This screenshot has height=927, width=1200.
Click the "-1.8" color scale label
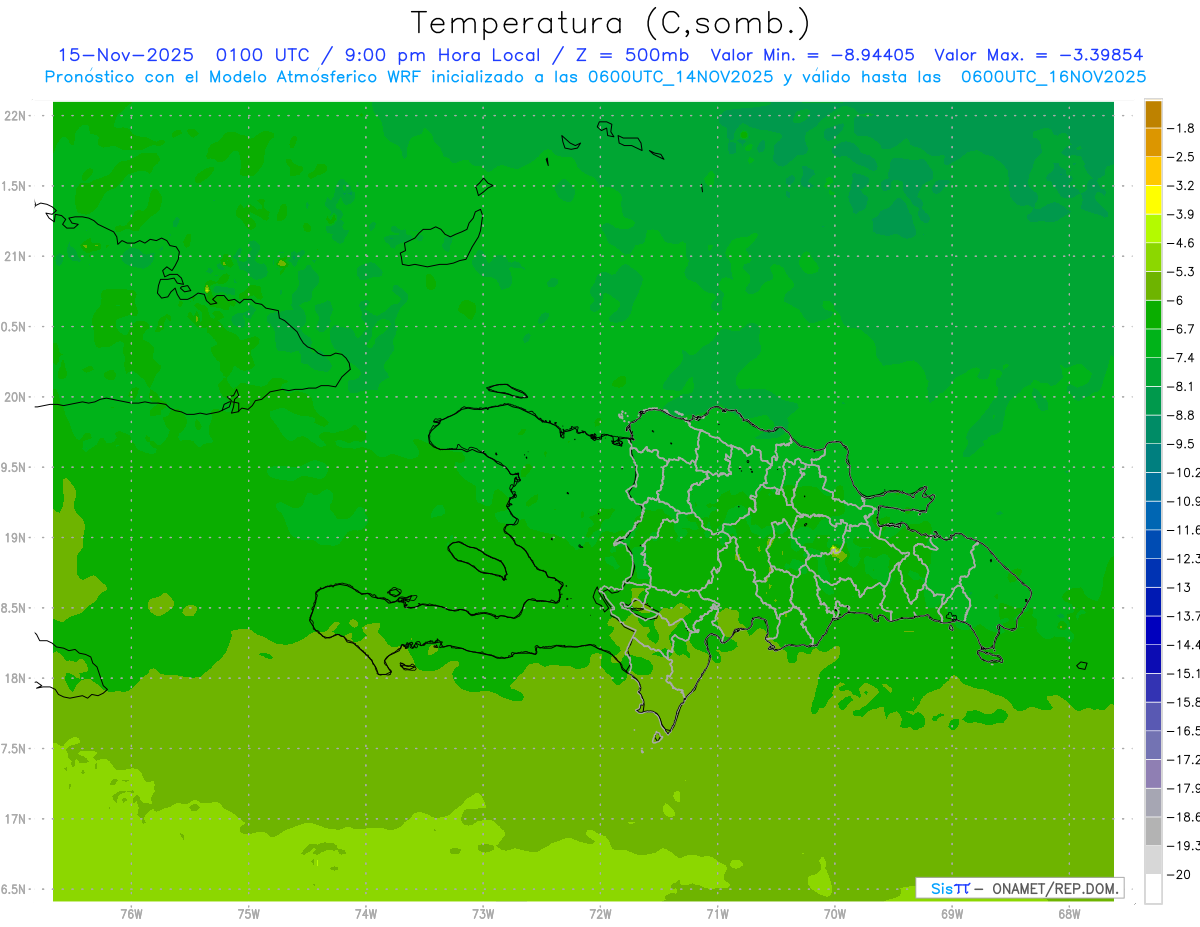pyautogui.click(x=1182, y=128)
